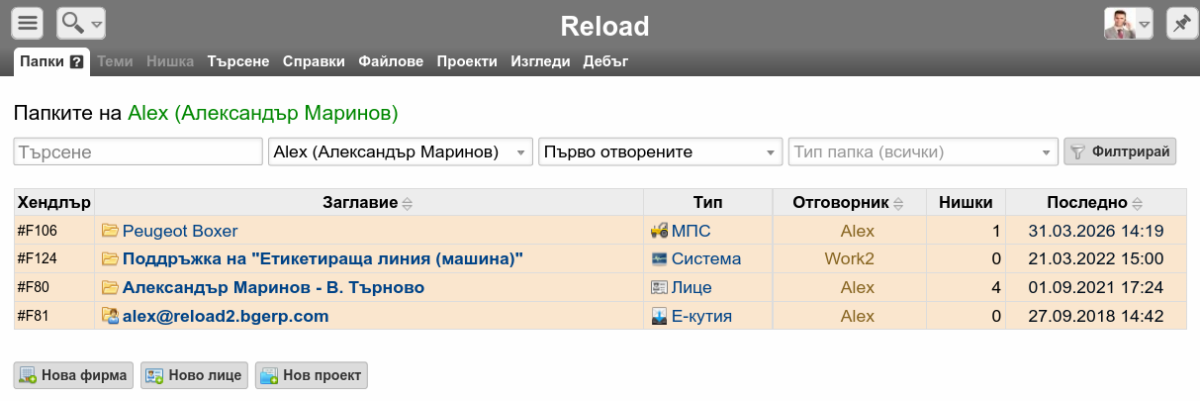
Task: Click the folder icon beside Peugeot Boxer
Action: (x=110, y=231)
